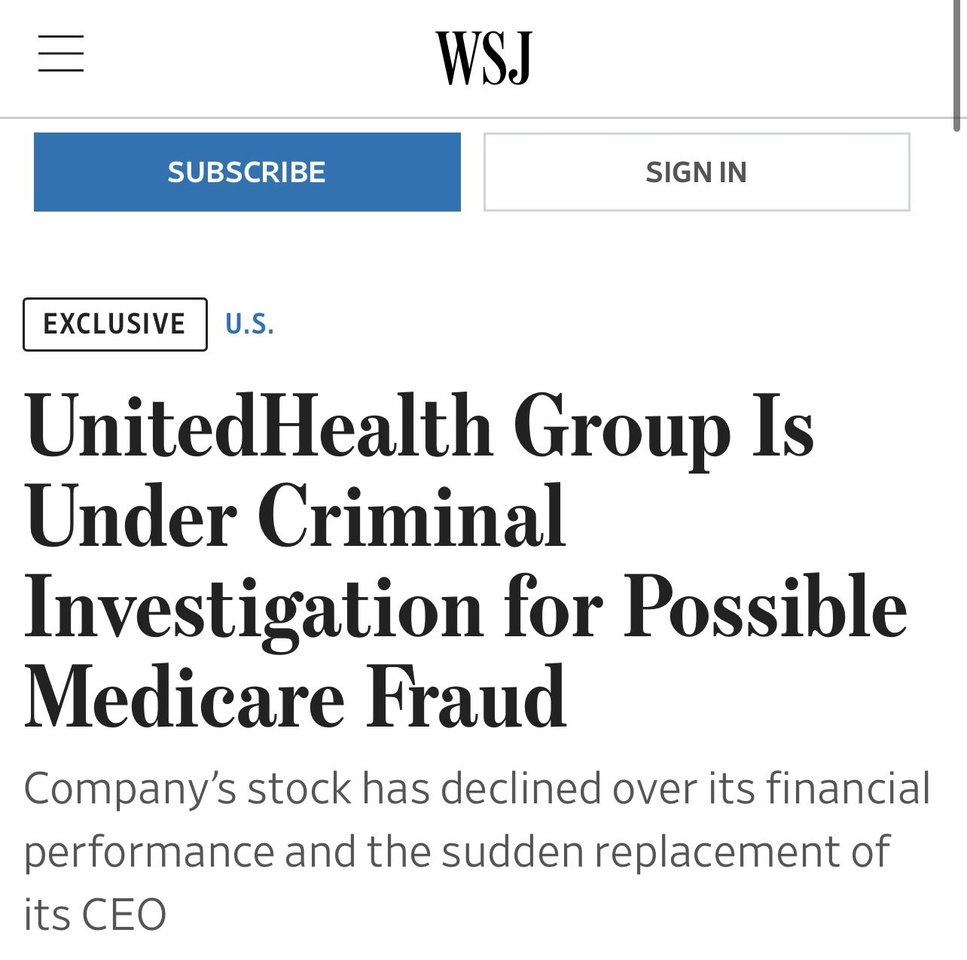
Task: Open the hamburger navigation menu
Action: (60, 53)
